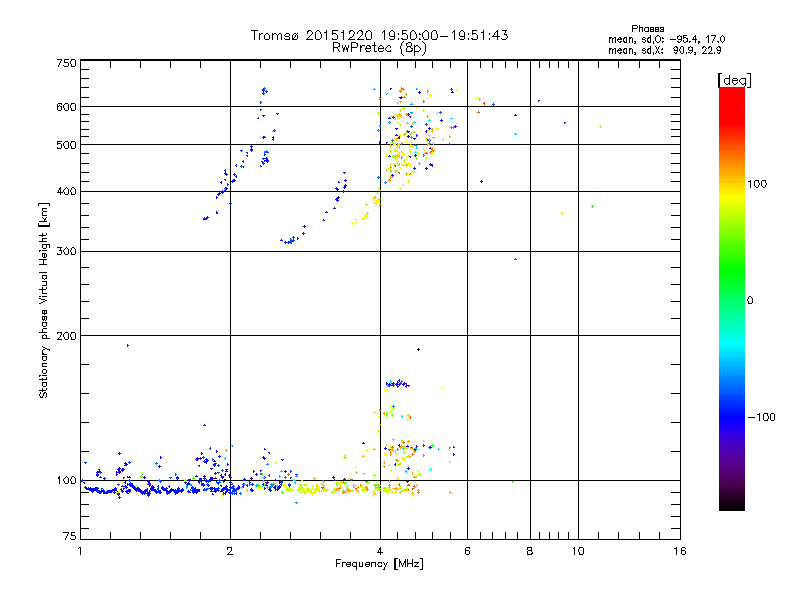Click the lone black data point below 200 km

pos(418,349)
